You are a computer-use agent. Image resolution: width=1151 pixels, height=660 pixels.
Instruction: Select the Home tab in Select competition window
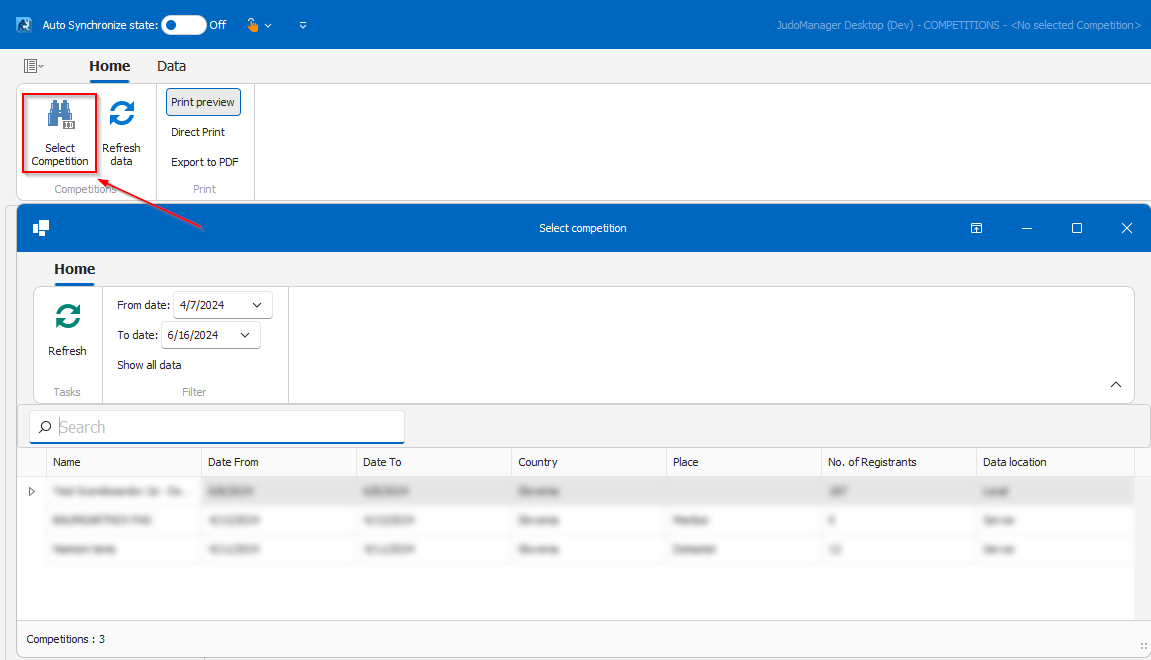point(75,269)
